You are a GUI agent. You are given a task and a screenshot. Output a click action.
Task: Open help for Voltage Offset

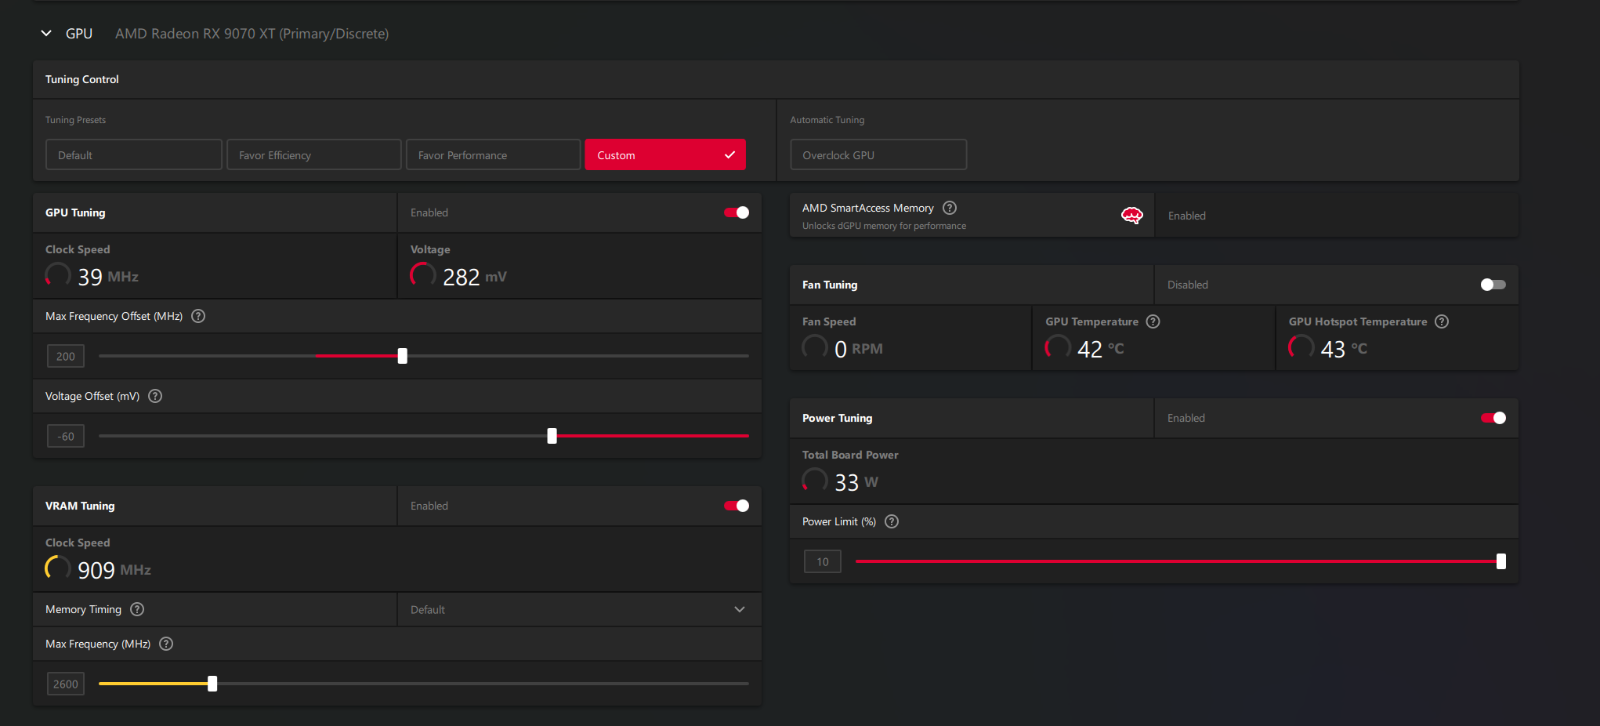[155, 396]
